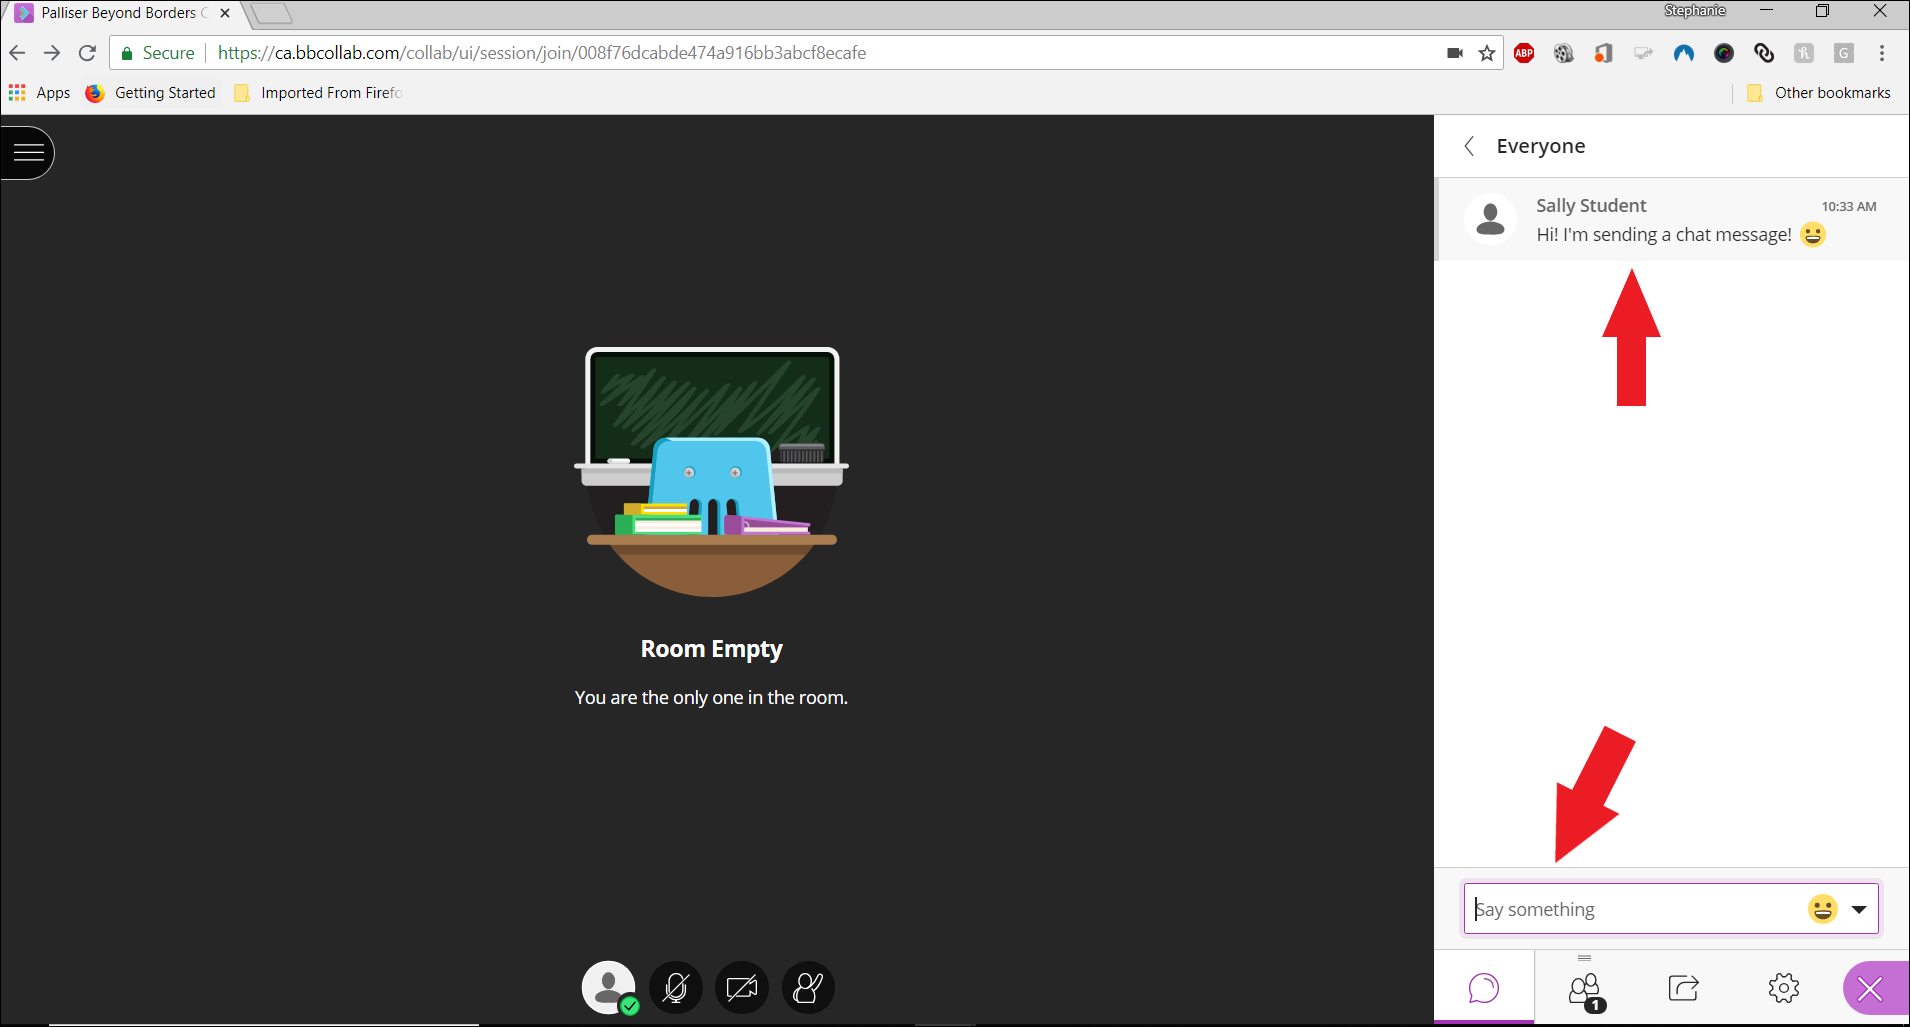Screen dimensions: 1910x1027
Task: Switch to the My Settings gear tab
Action: pos(1784,988)
